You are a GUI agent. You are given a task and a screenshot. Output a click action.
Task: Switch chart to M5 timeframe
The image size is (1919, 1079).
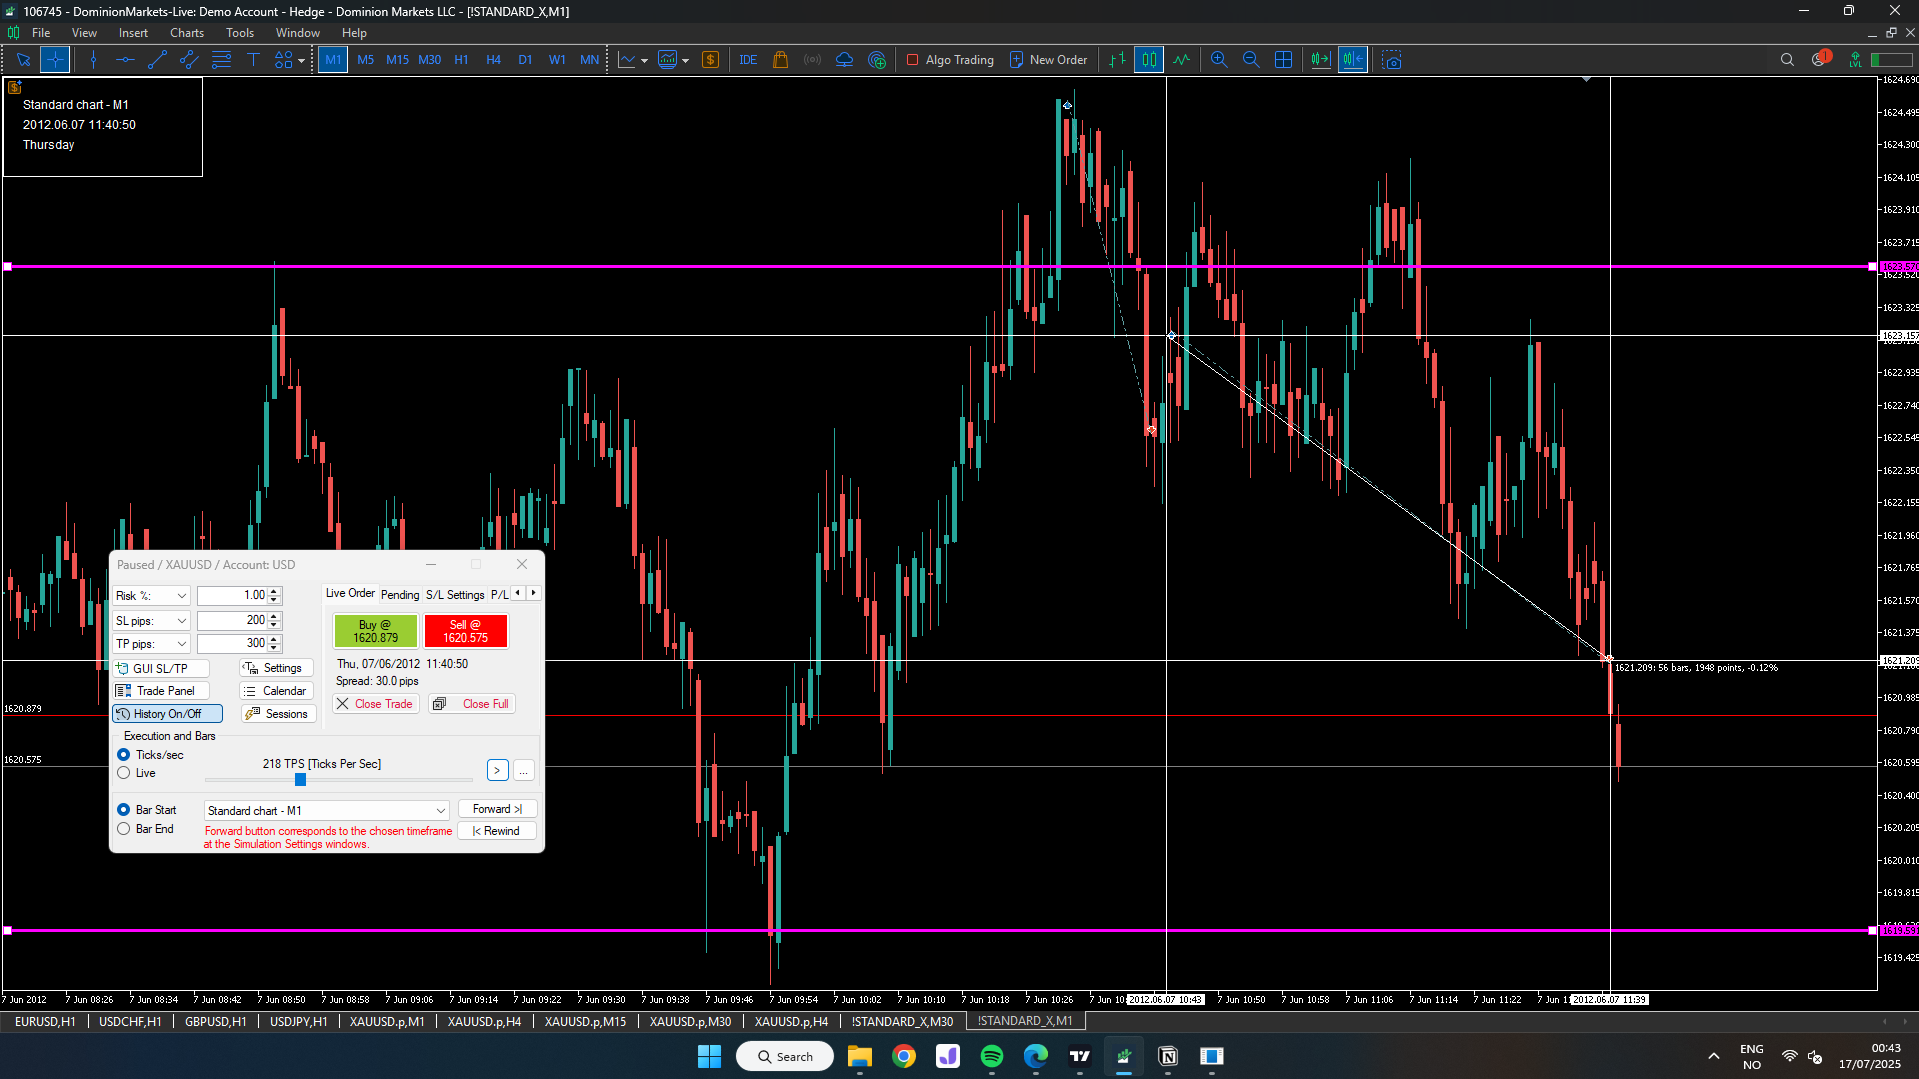coord(365,60)
